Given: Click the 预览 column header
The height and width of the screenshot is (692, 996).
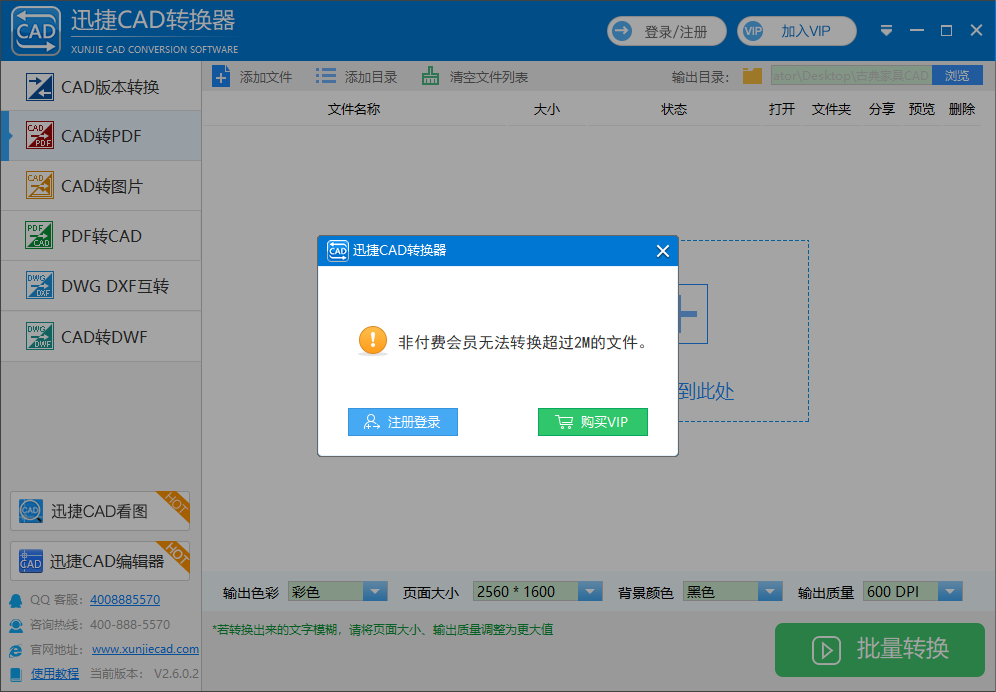Looking at the screenshot, I should [922, 109].
